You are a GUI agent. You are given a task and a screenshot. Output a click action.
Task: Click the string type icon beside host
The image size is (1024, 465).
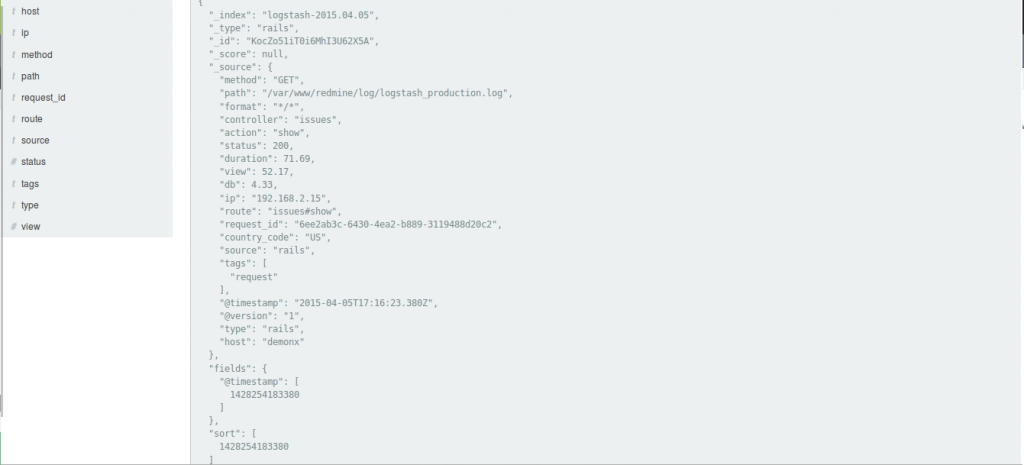coord(13,11)
